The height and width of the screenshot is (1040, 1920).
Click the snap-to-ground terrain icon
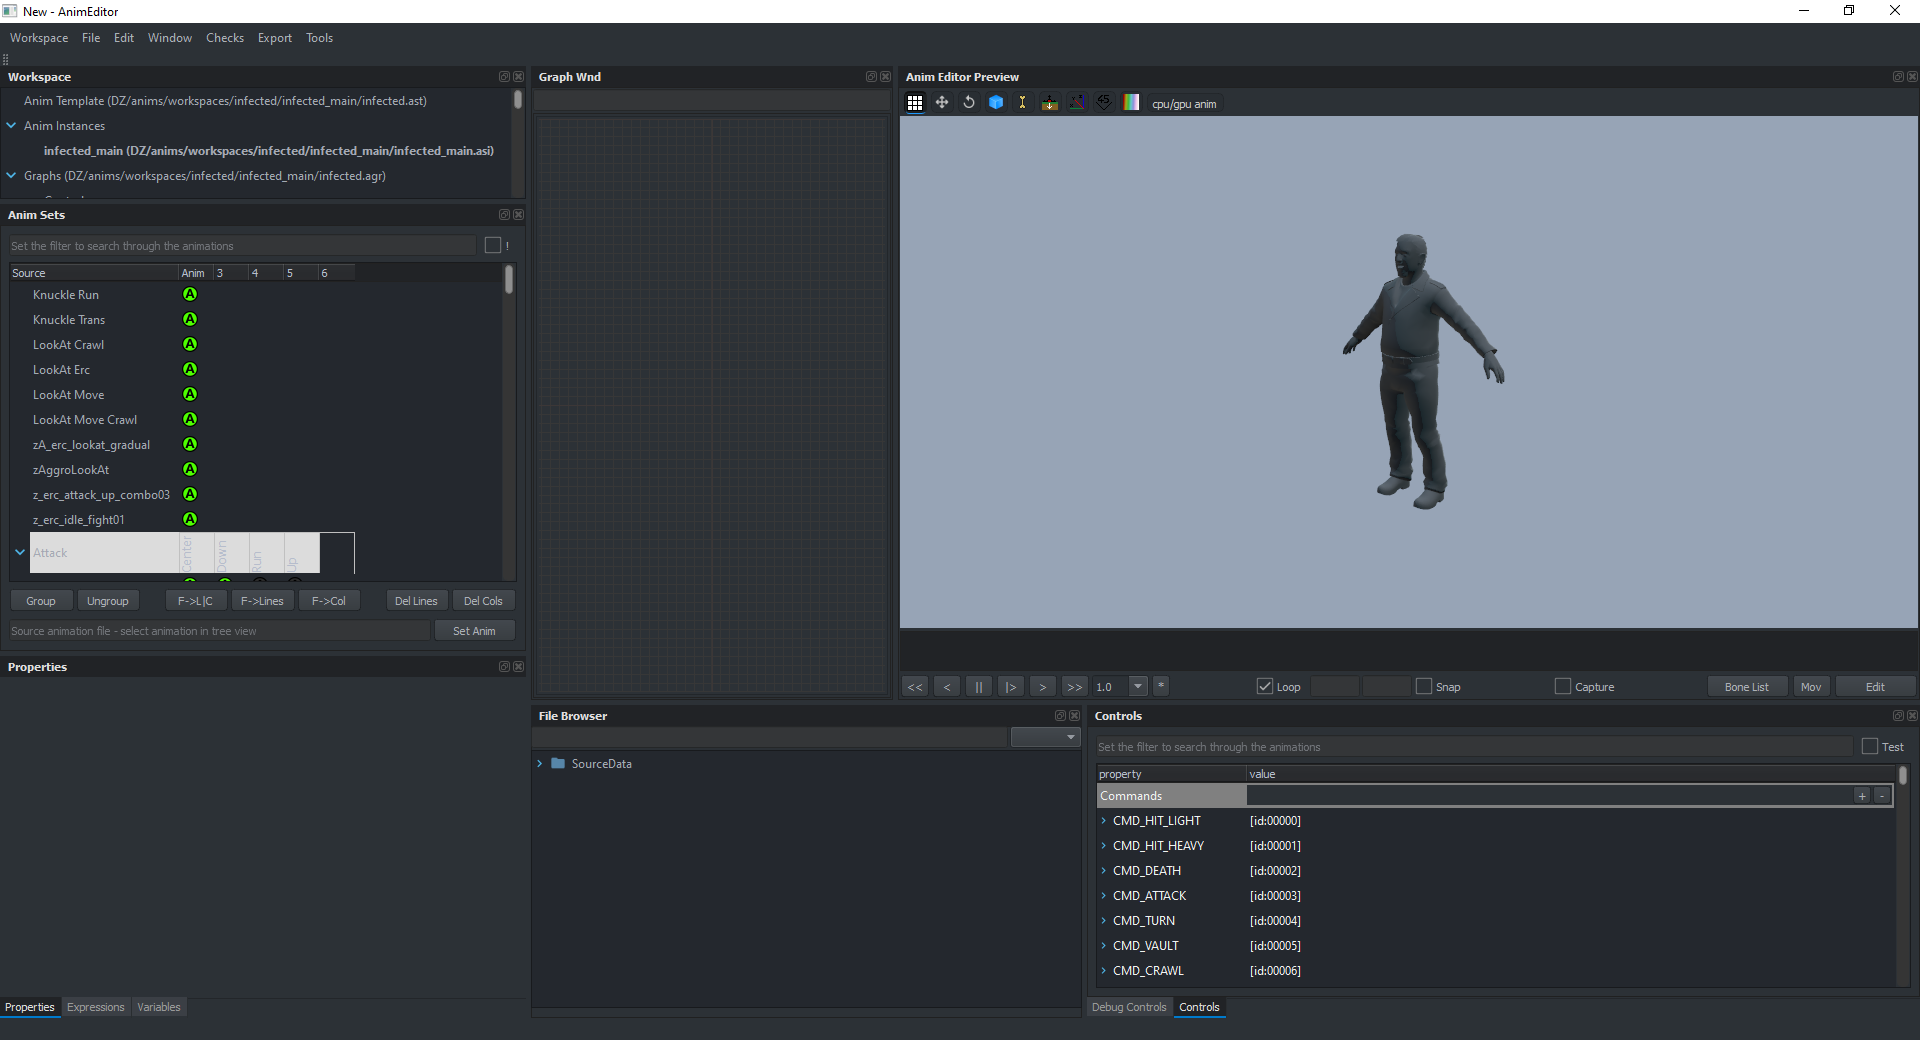(1049, 103)
